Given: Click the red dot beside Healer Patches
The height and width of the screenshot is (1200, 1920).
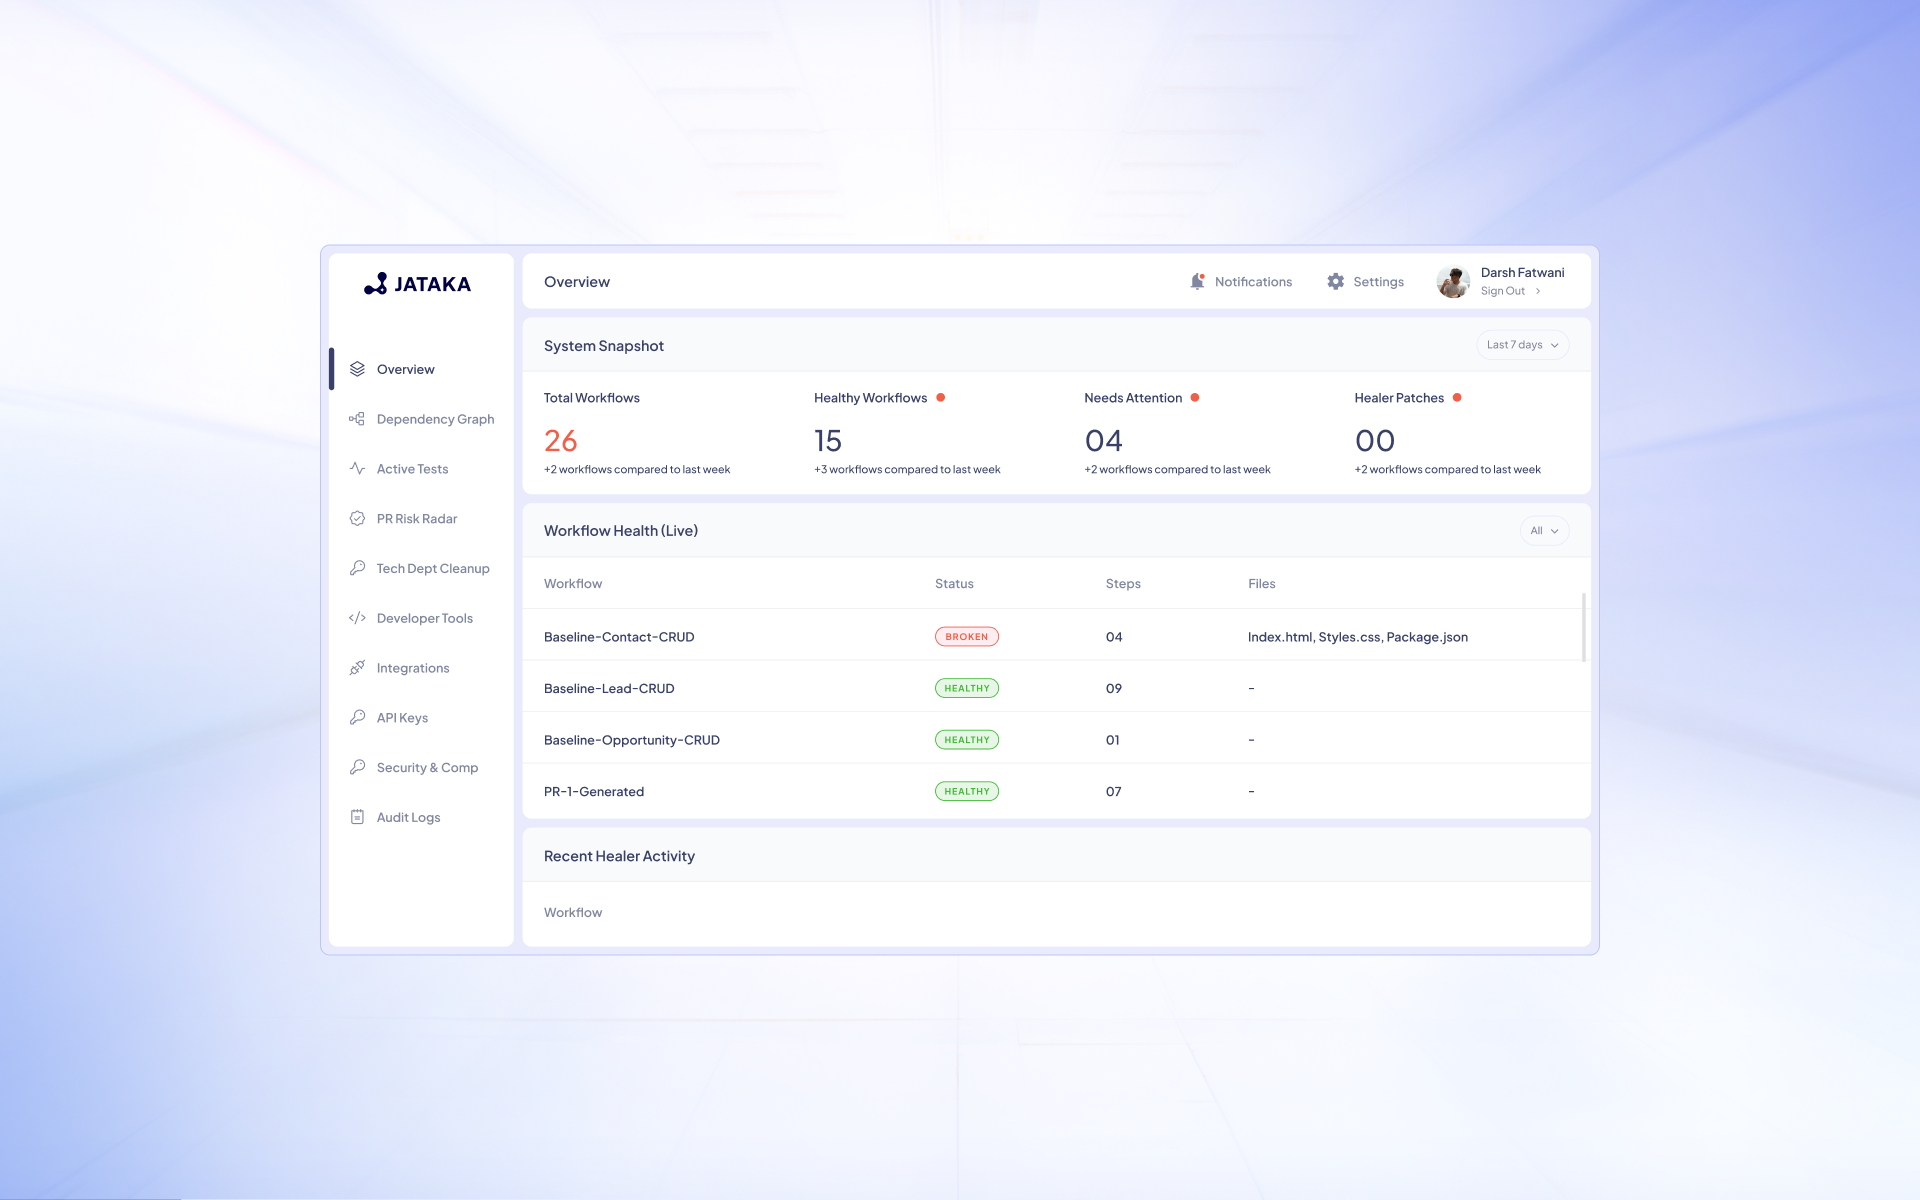Looking at the screenshot, I should coord(1457,398).
